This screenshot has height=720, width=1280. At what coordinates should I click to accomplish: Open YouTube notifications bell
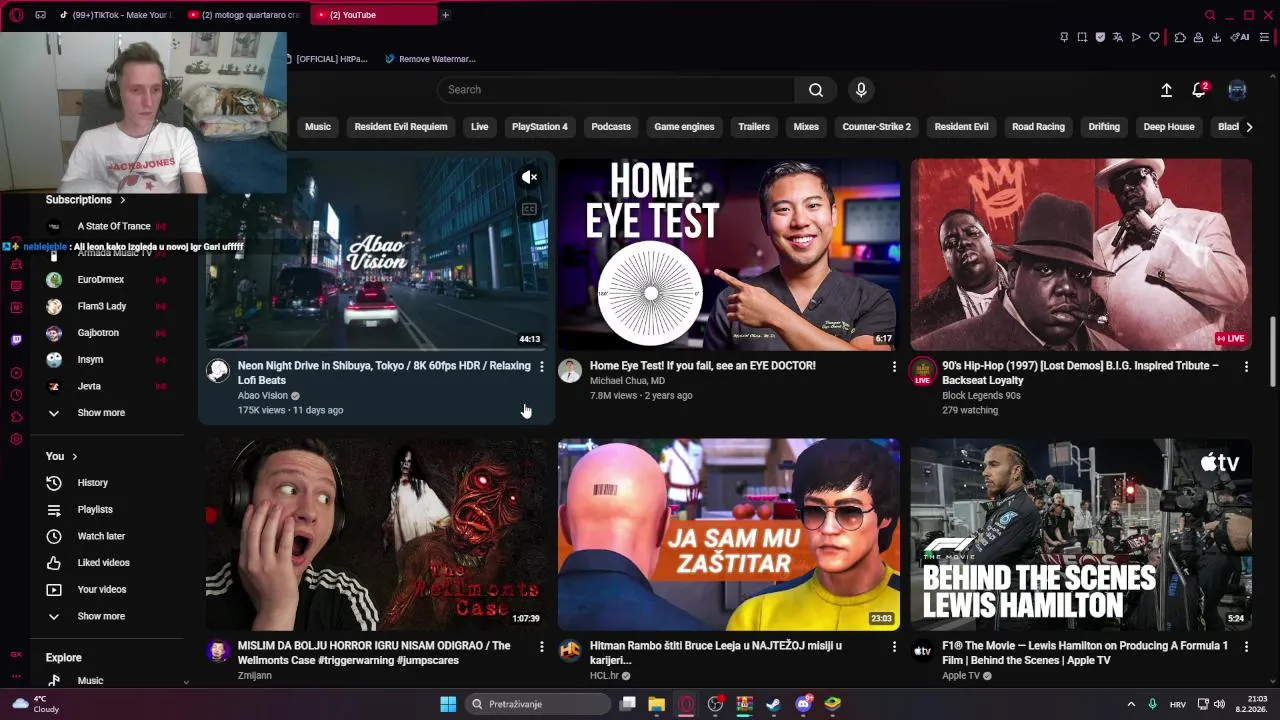click(1199, 90)
